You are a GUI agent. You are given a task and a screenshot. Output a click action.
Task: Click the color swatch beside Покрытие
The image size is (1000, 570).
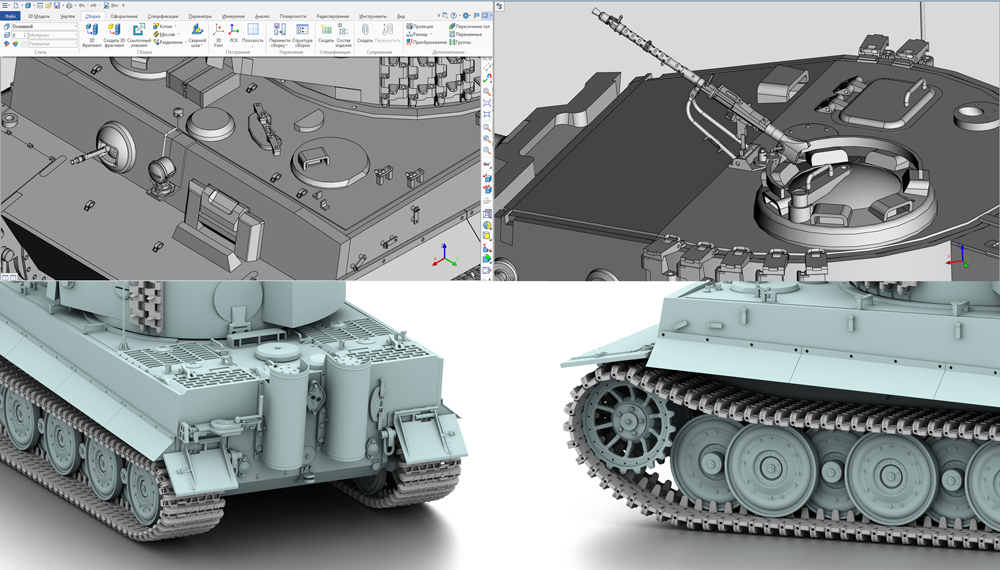[x=24, y=44]
